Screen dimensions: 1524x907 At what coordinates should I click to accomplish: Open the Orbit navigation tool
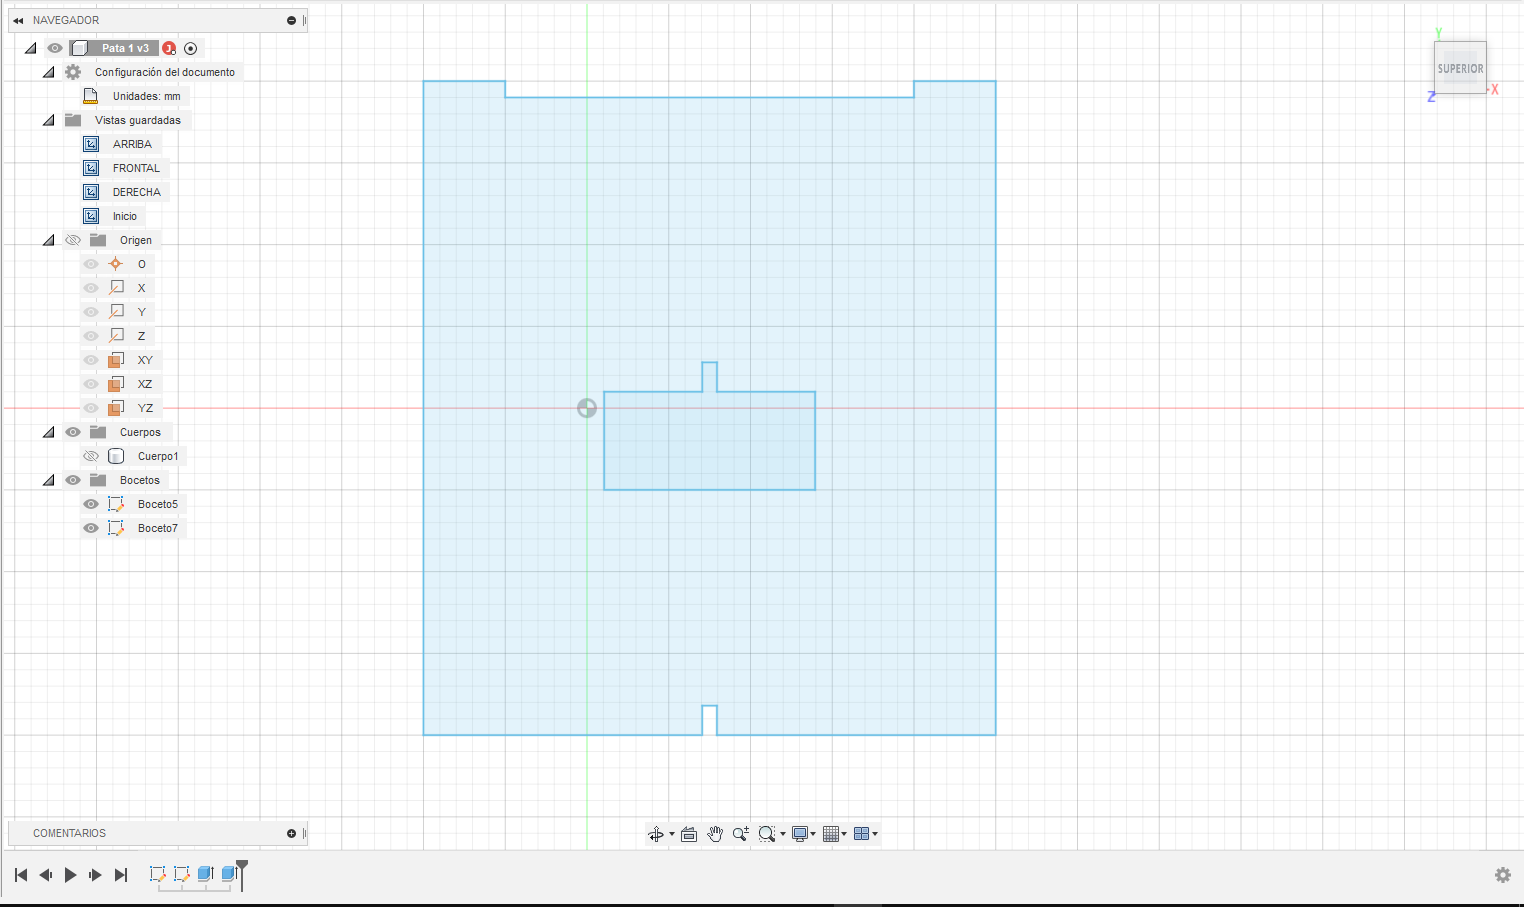[655, 834]
